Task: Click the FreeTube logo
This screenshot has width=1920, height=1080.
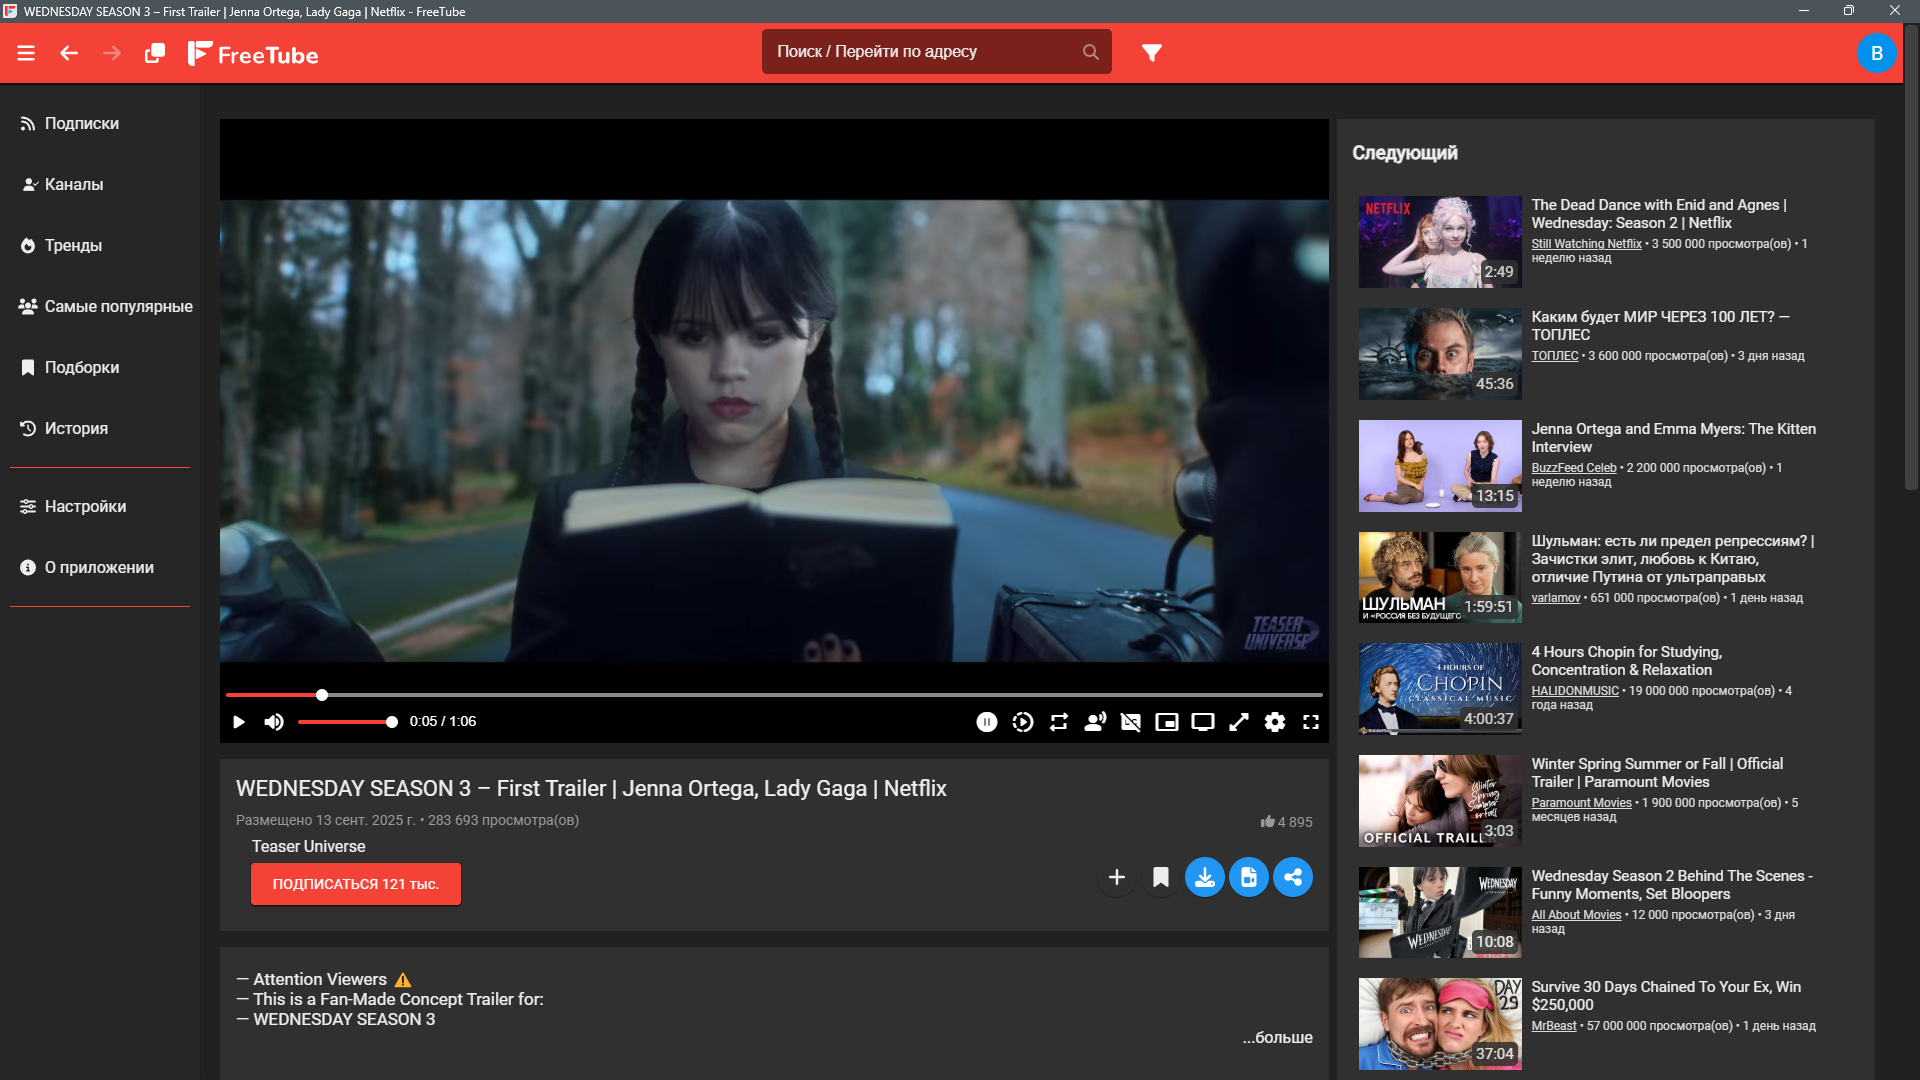Action: [x=253, y=54]
